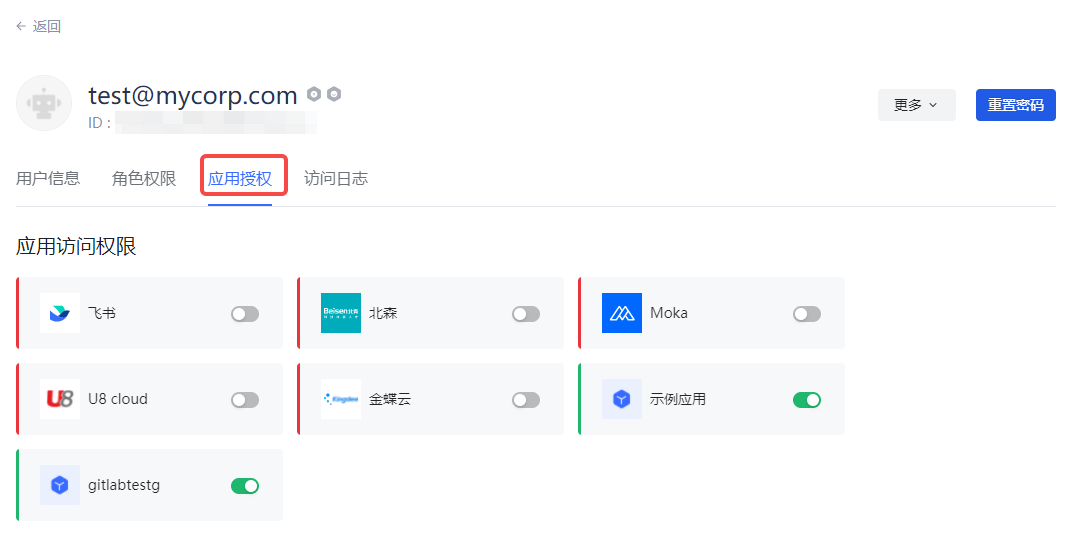Expand the 更多 dropdown

(x=916, y=105)
